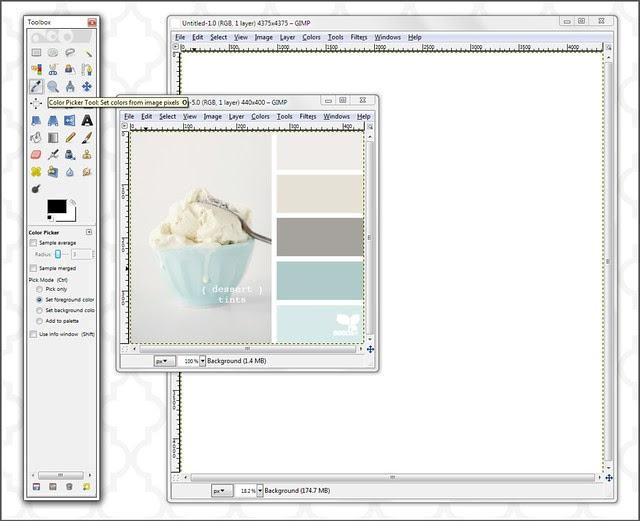Select the Zoom magnifier tool
640x521 pixels.
pyautogui.click(x=53, y=86)
